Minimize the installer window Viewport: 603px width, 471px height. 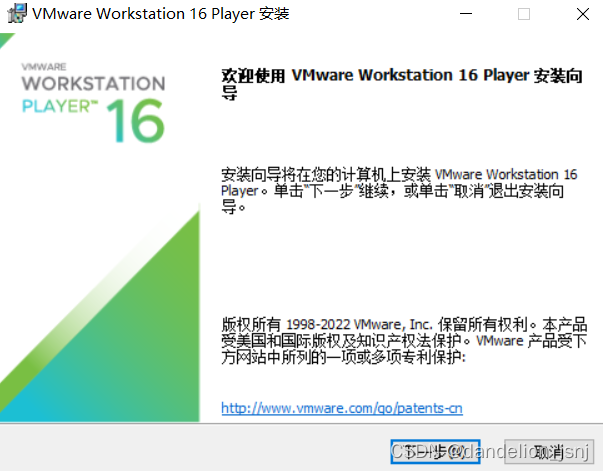(466, 14)
